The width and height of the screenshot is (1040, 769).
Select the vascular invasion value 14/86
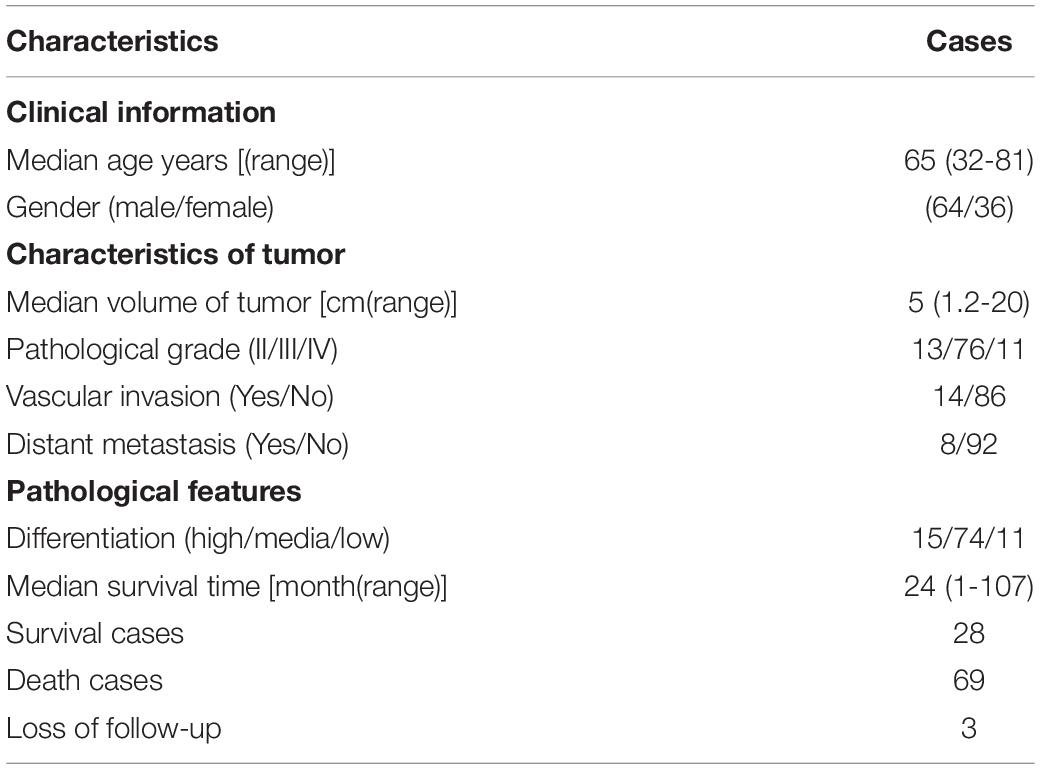(969, 397)
